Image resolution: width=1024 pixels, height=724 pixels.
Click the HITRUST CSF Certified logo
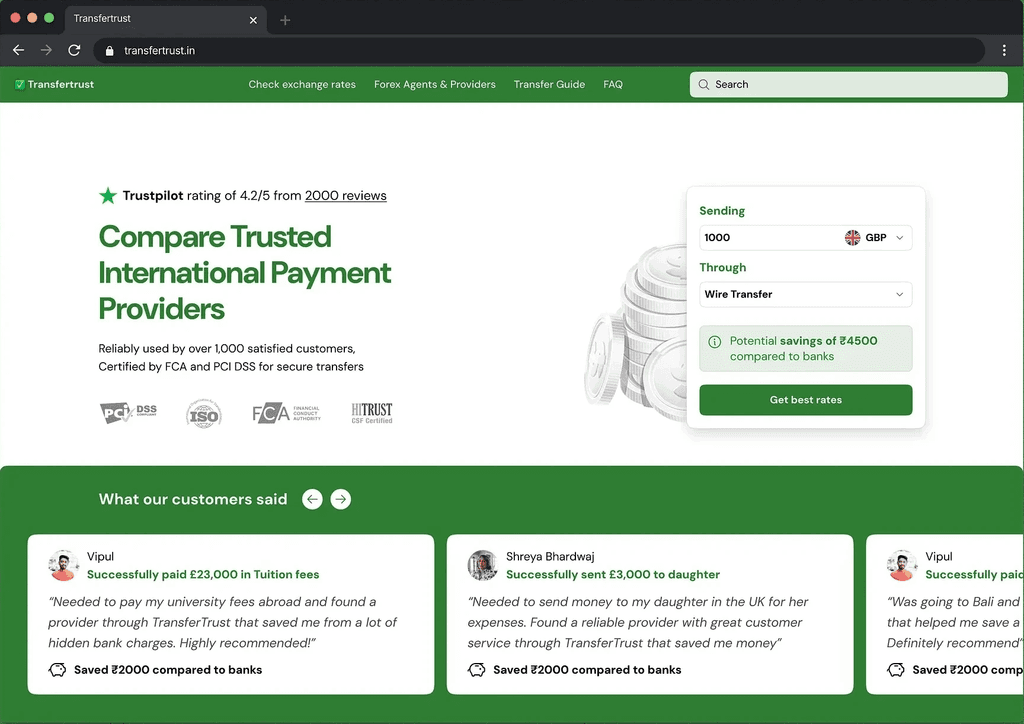point(372,413)
